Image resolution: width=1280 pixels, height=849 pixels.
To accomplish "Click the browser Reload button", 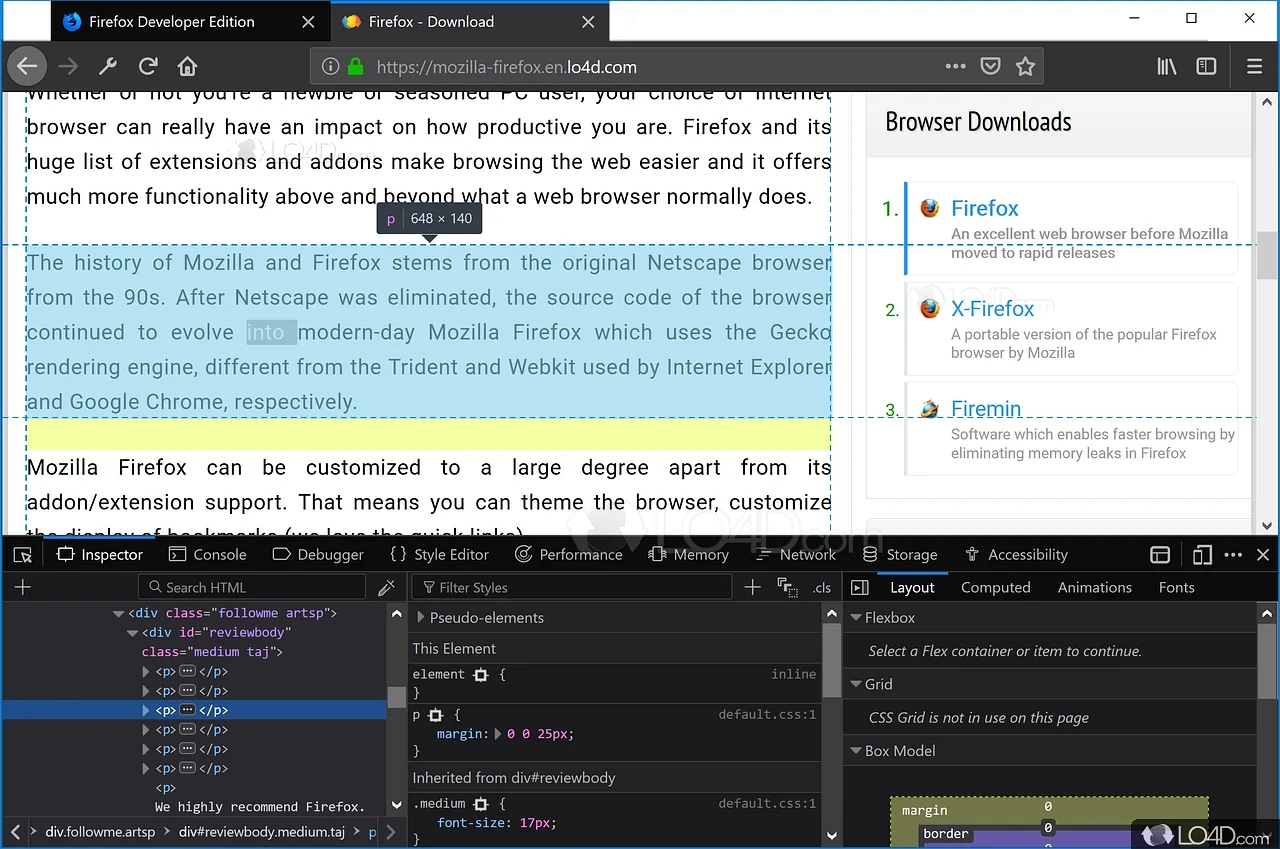I will click(x=148, y=67).
